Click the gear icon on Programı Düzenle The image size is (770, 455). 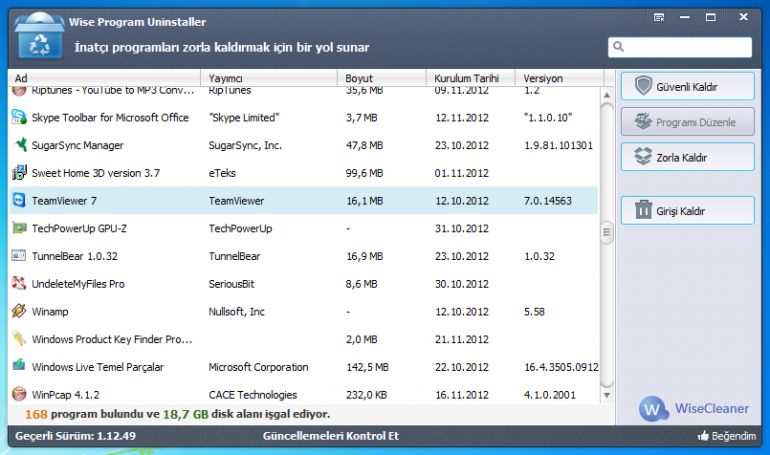(x=643, y=121)
